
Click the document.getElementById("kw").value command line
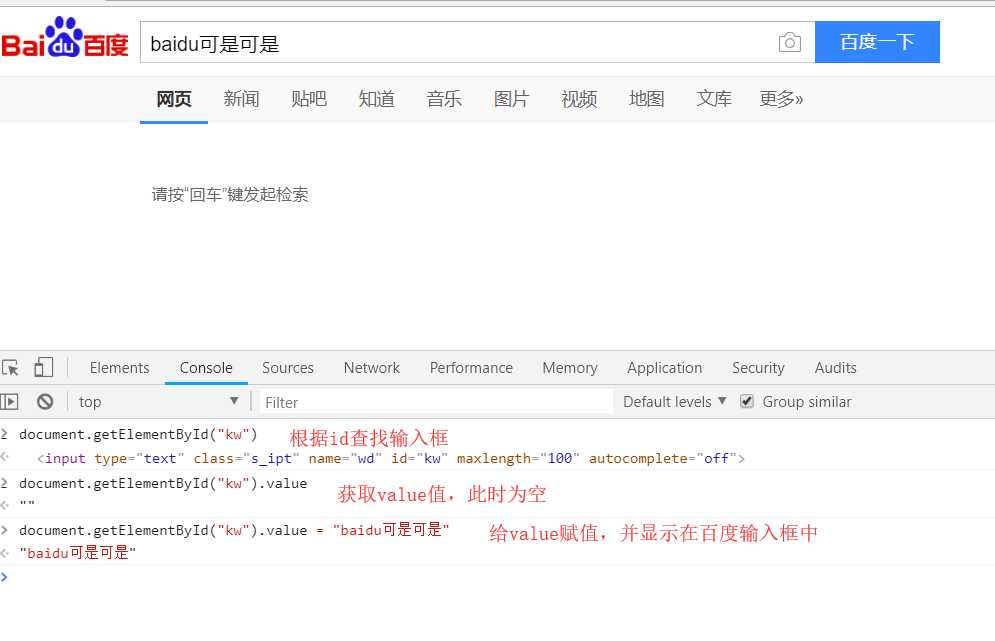(x=163, y=484)
